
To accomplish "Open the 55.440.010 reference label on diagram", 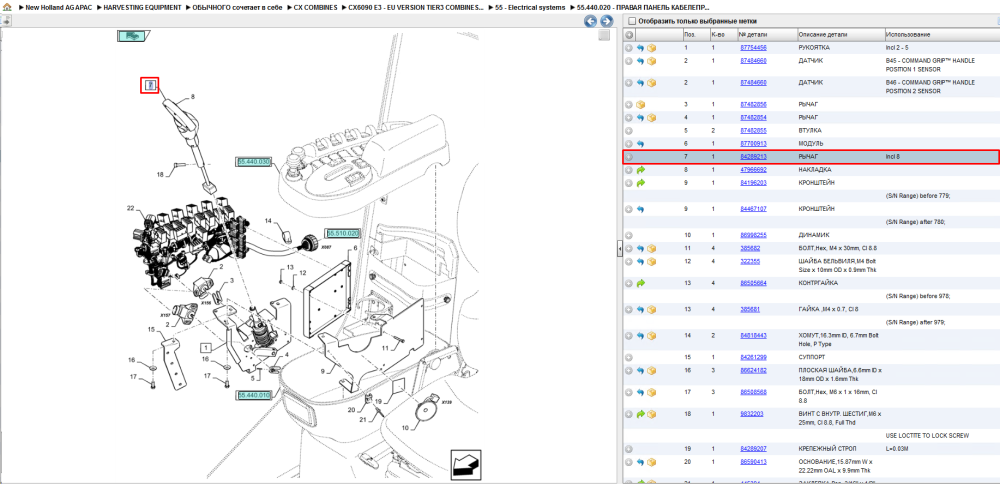I will (254, 396).
